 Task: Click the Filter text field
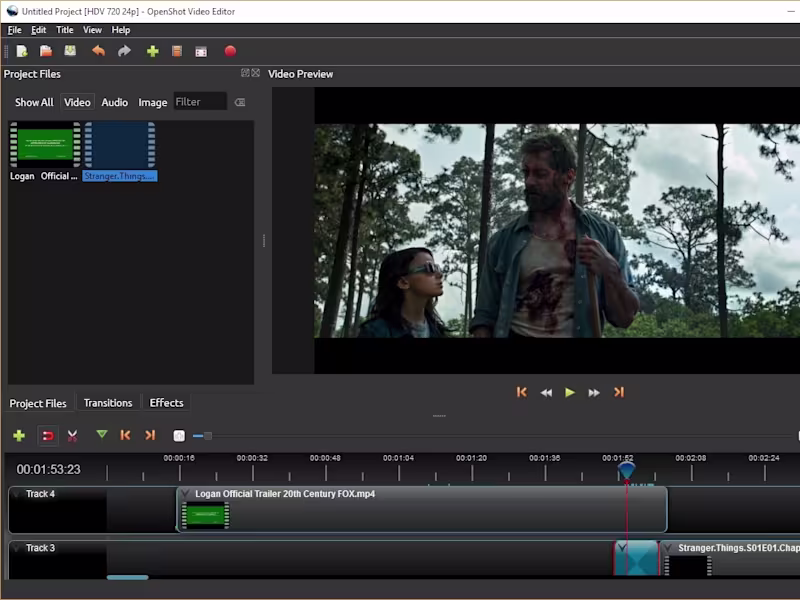point(199,102)
